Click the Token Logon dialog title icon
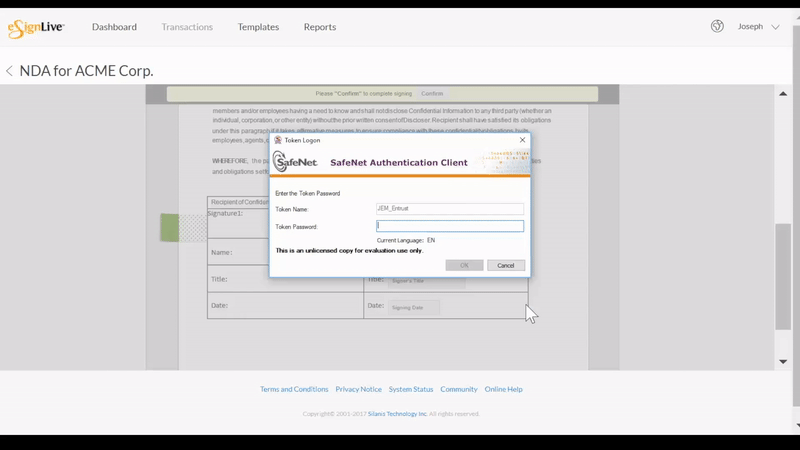 coord(278,140)
